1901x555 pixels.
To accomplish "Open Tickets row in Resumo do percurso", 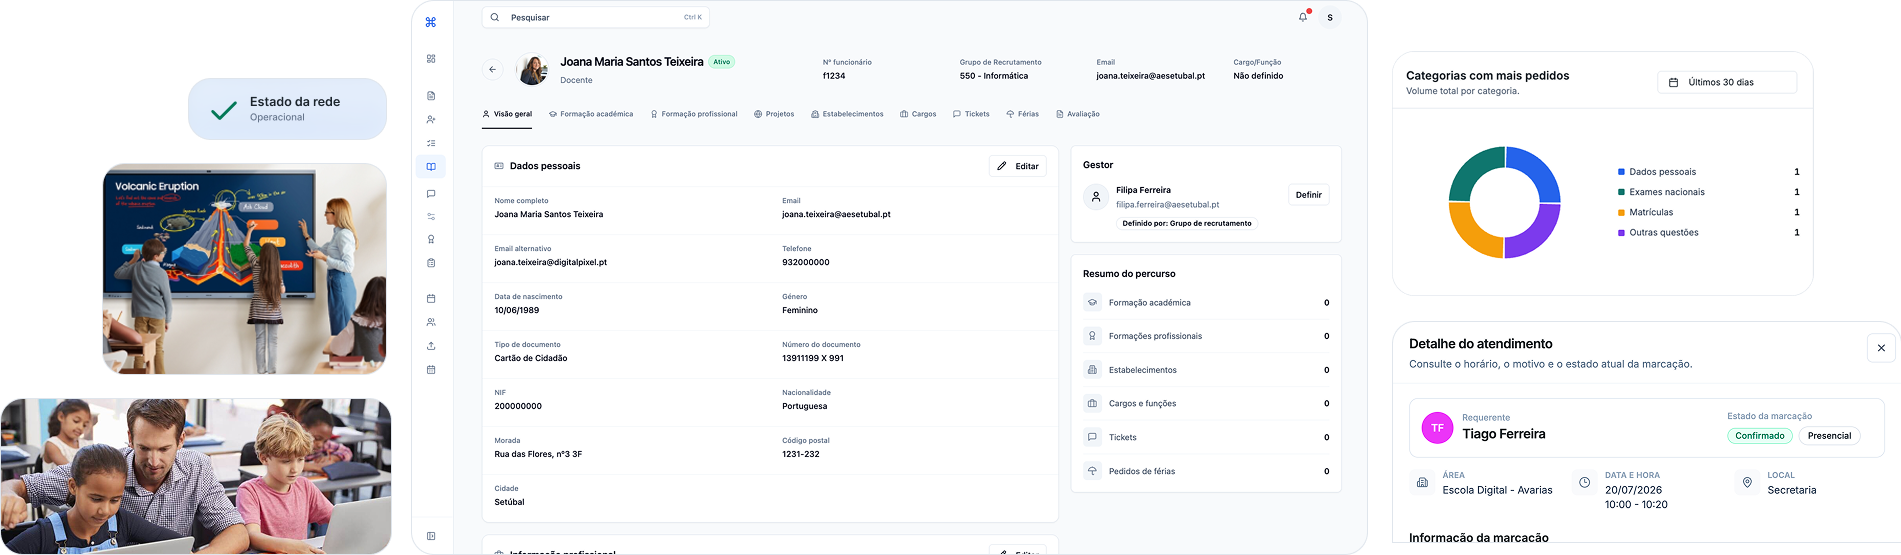I will [x=1206, y=437].
